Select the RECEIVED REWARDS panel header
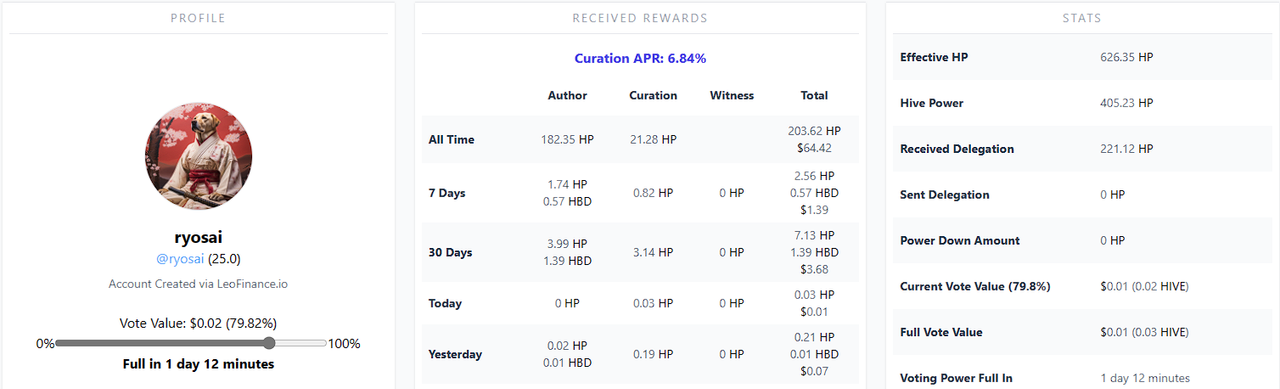Image resolution: width=1280 pixels, height=389 pixels. 640,18
